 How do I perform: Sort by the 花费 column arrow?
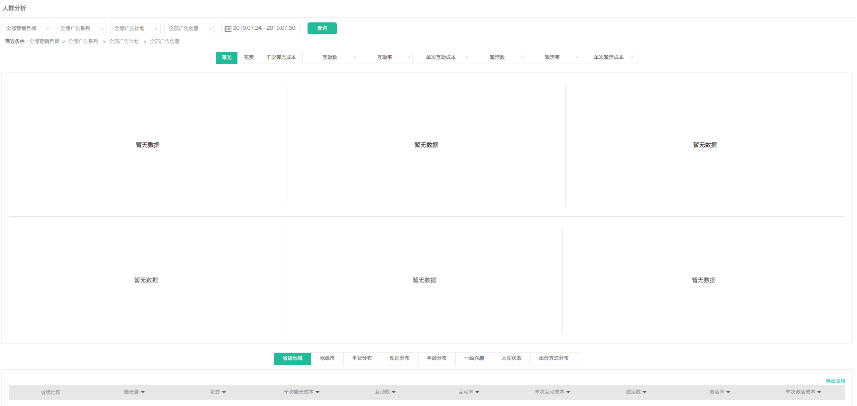click(x=225, y=392)
